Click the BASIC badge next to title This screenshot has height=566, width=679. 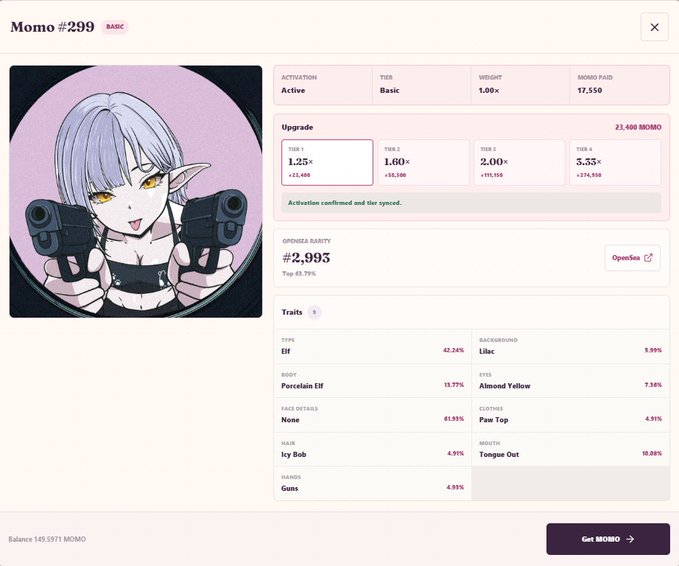click(x=115, y=27)
